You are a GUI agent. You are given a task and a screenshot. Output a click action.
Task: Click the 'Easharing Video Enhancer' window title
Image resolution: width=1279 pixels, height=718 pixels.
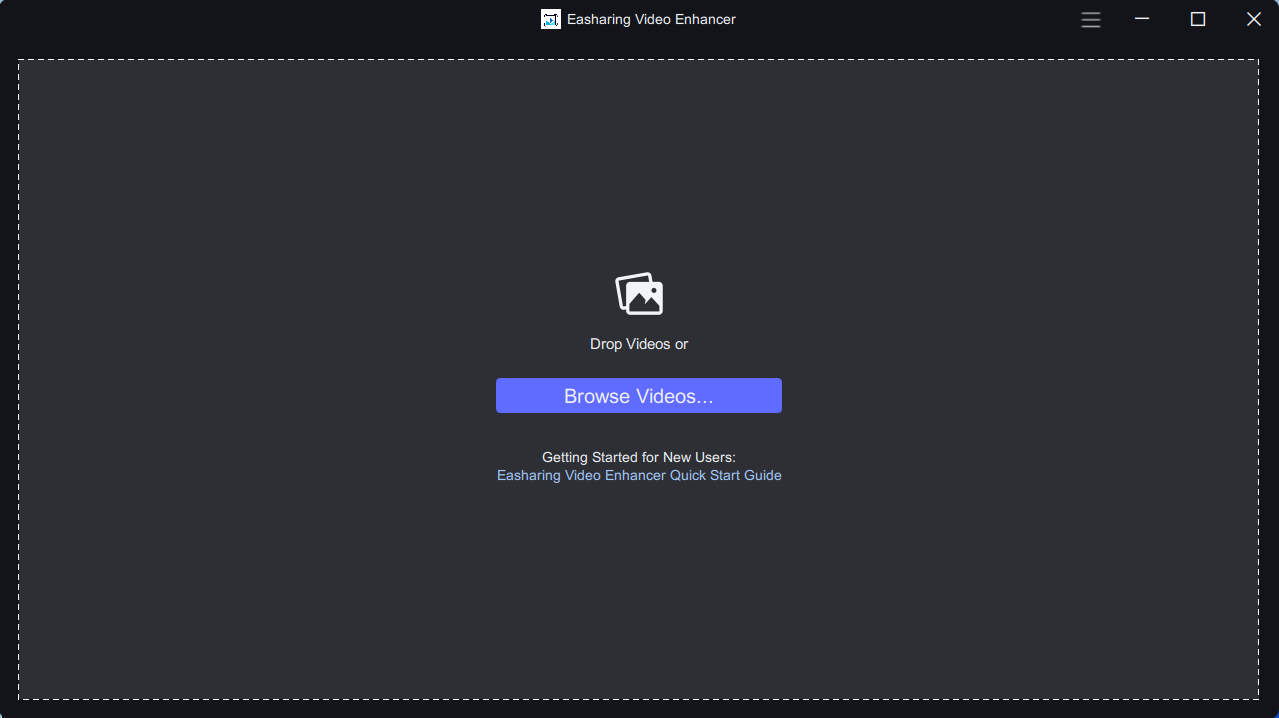pyautogui.click(x=651, y=19)
